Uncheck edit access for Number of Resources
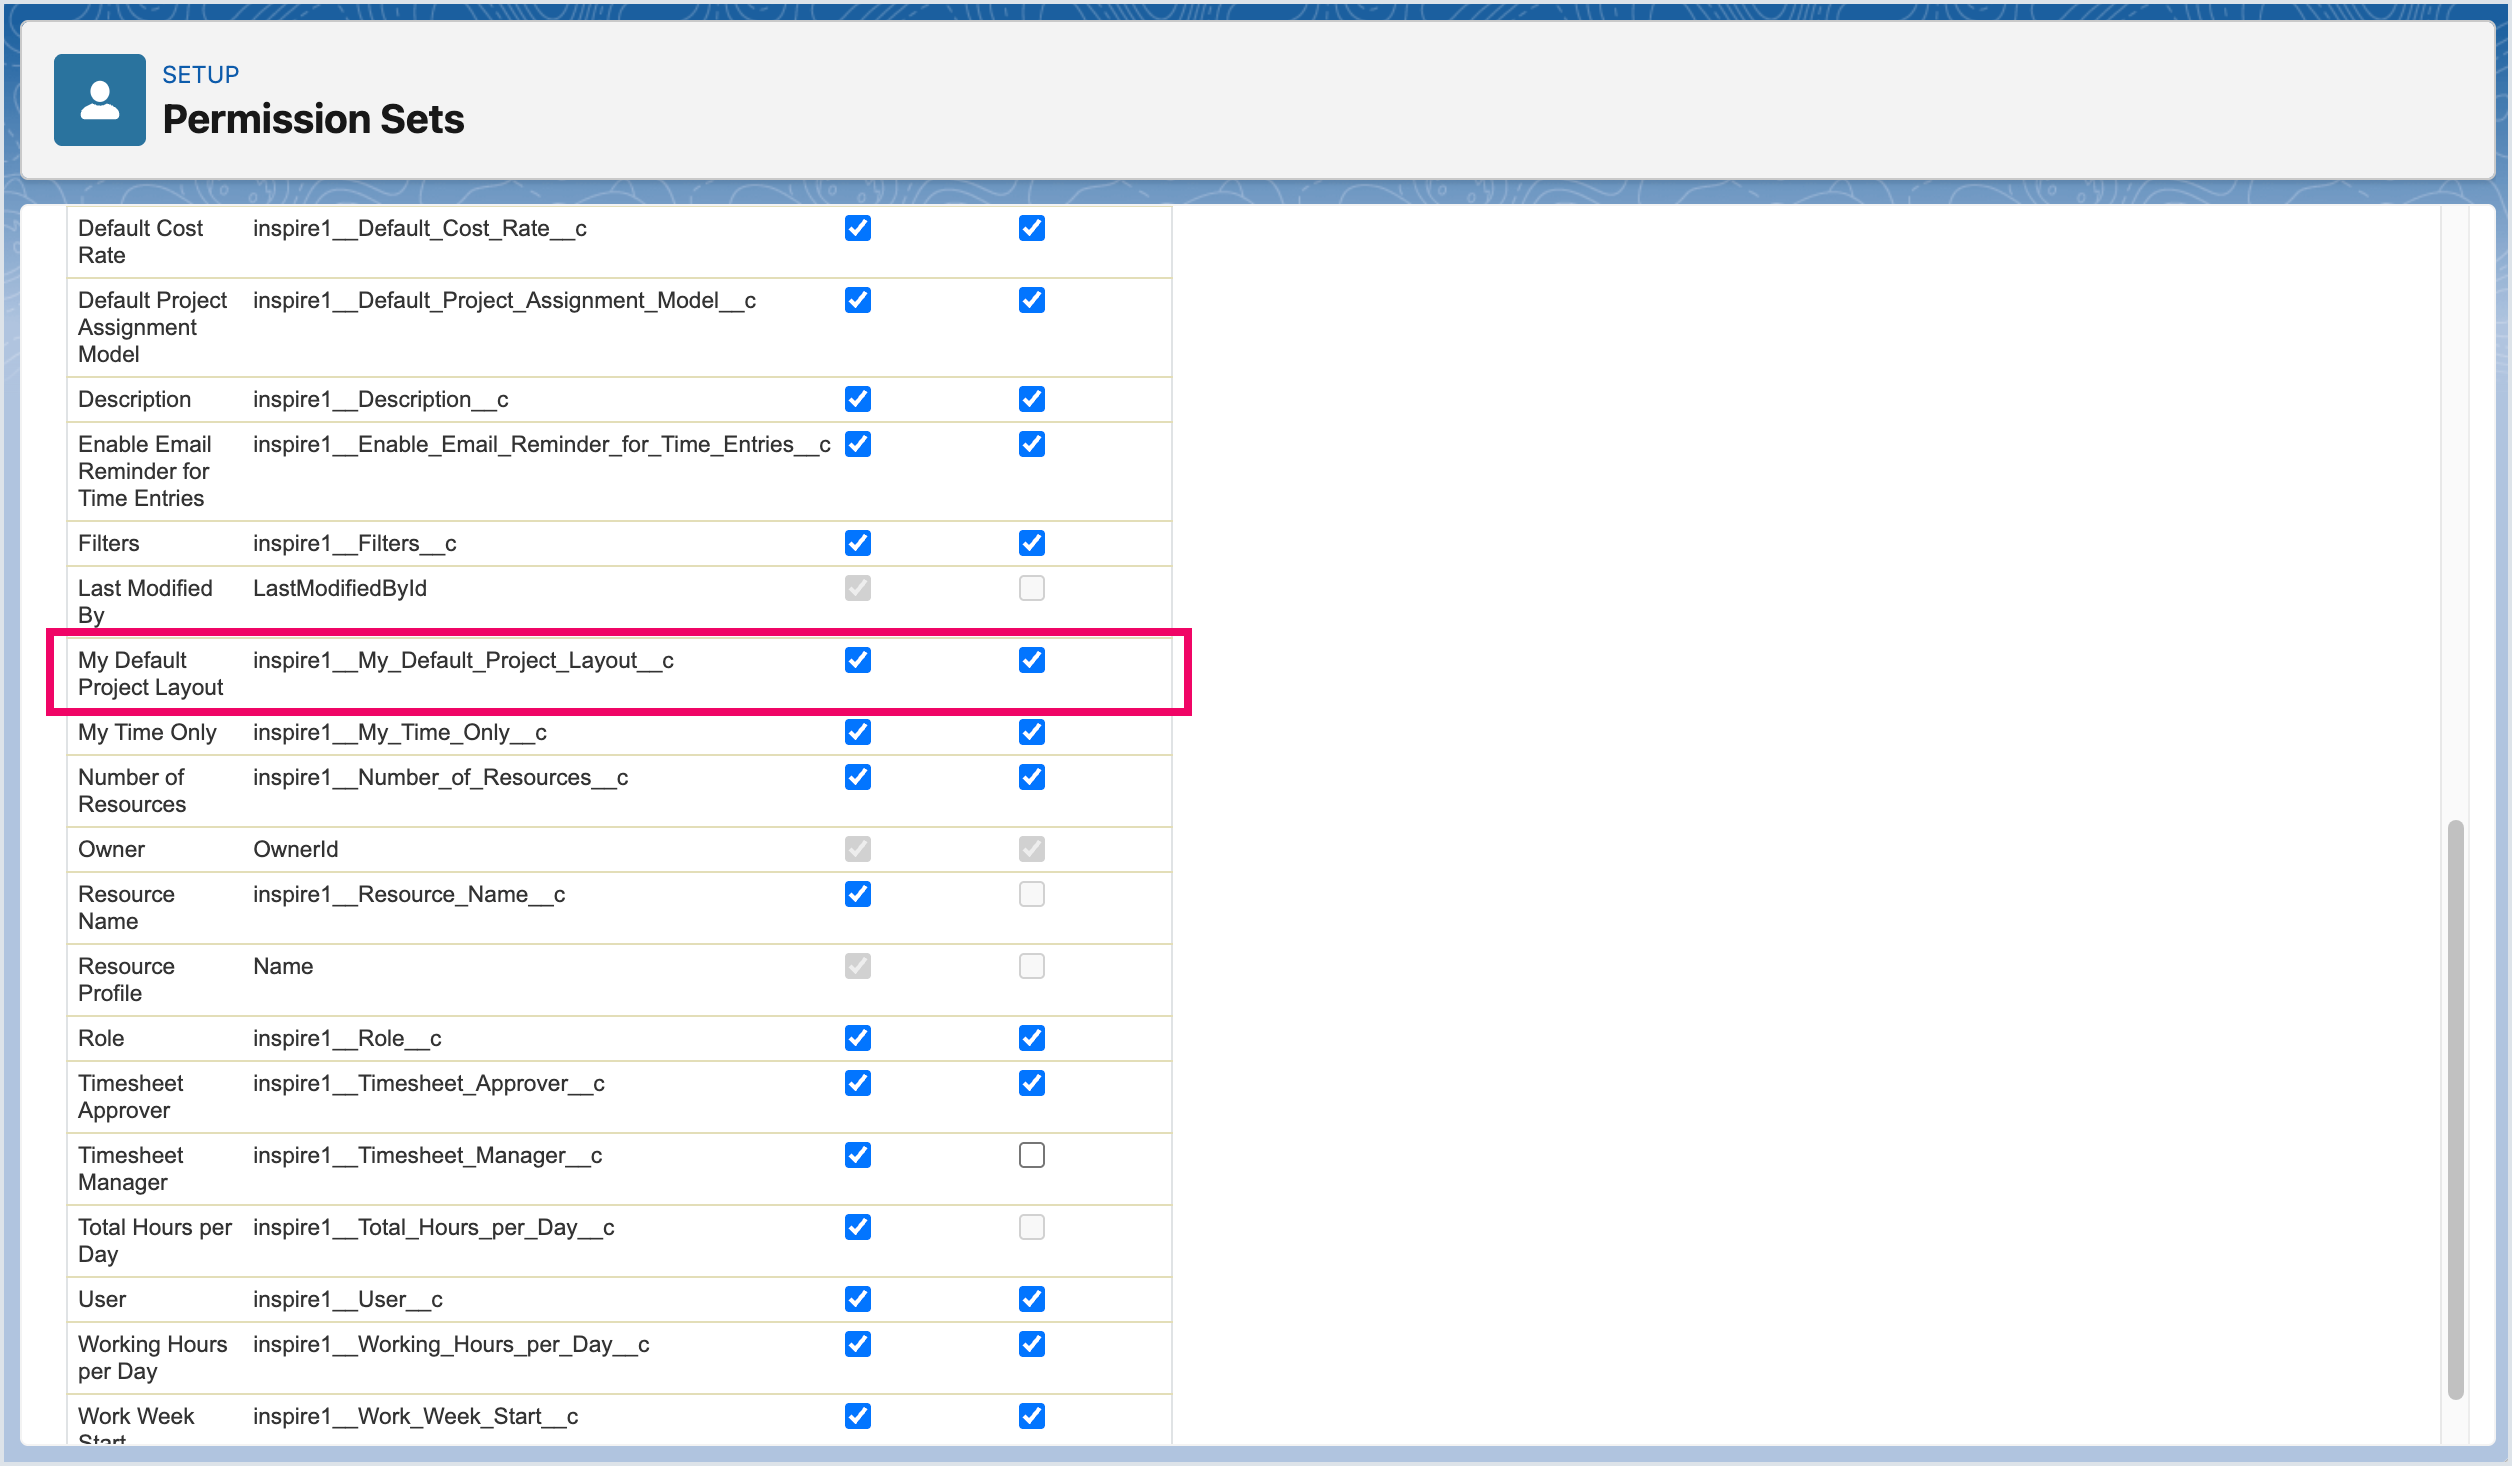 [1031, 778]
